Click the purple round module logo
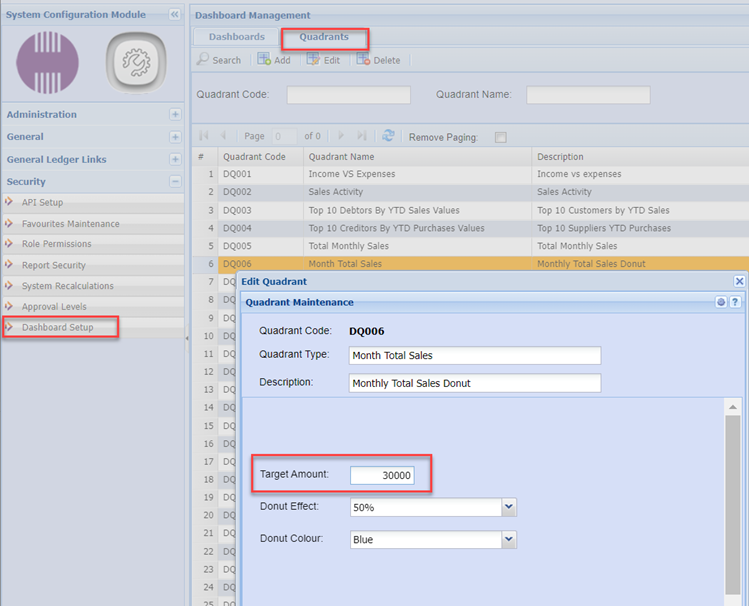This screenshot has height=606, width=749. [x=47, y=64]
